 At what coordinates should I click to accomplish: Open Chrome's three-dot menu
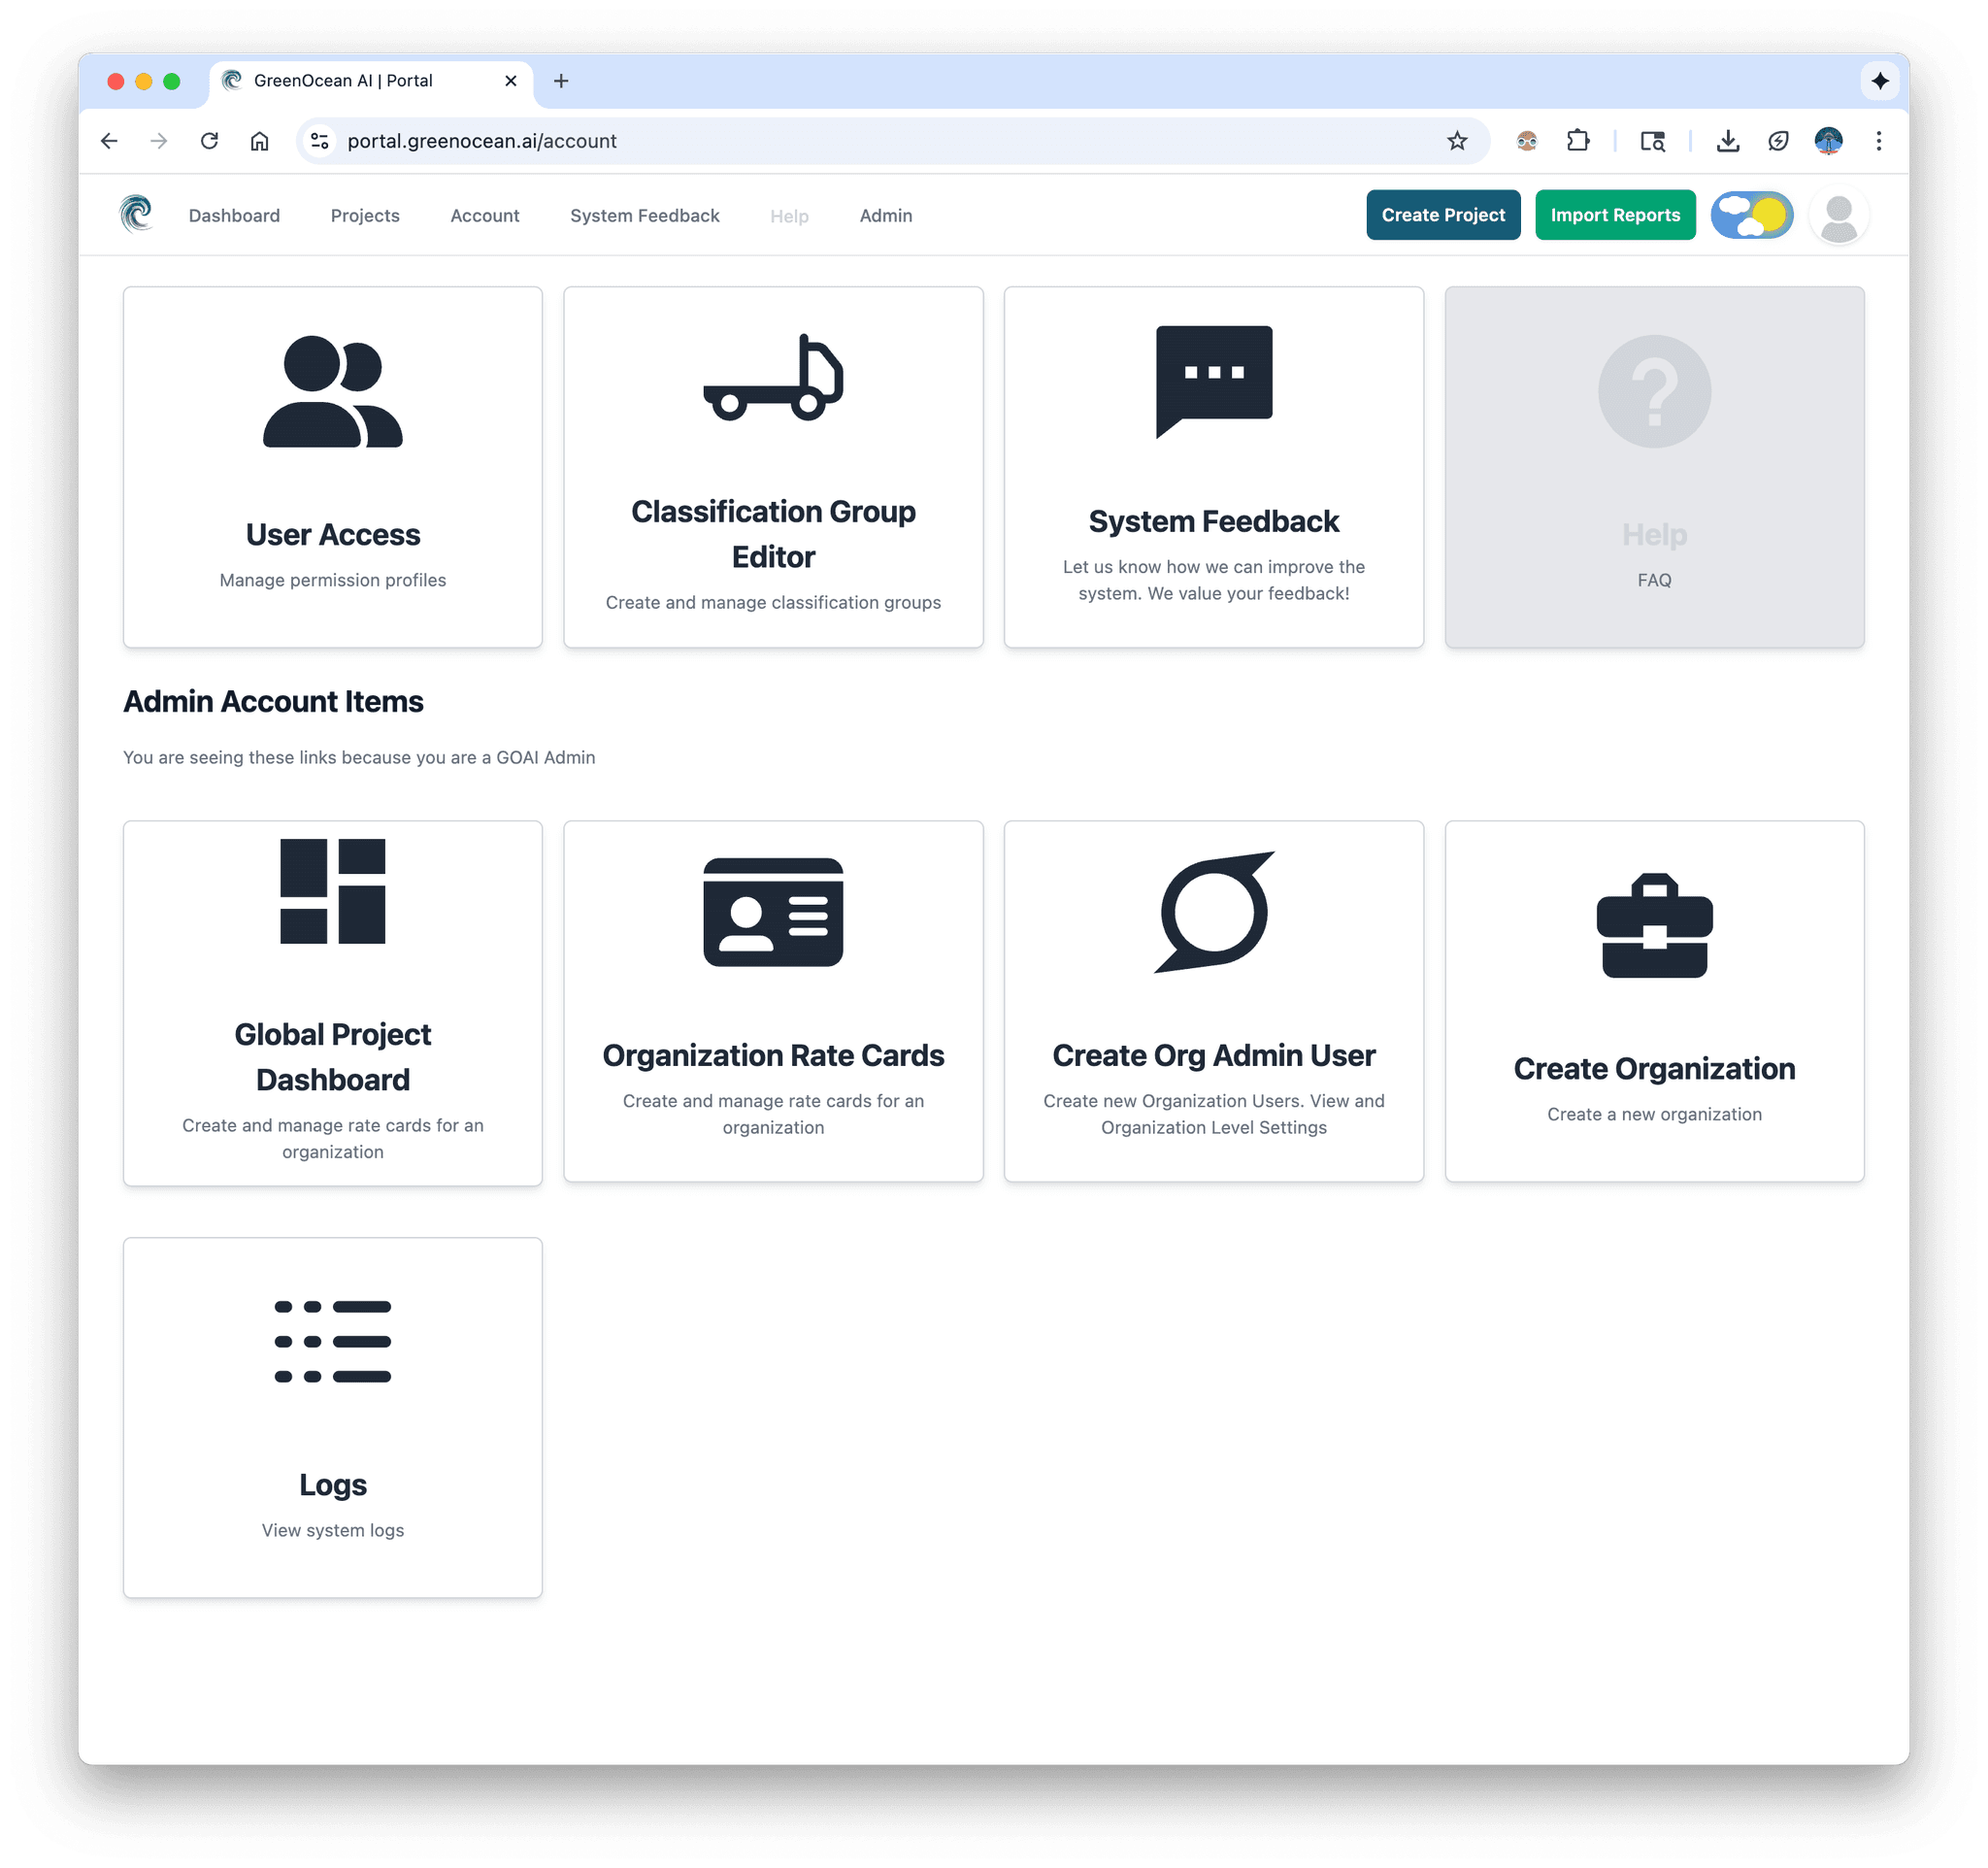tap(1879, 140)
